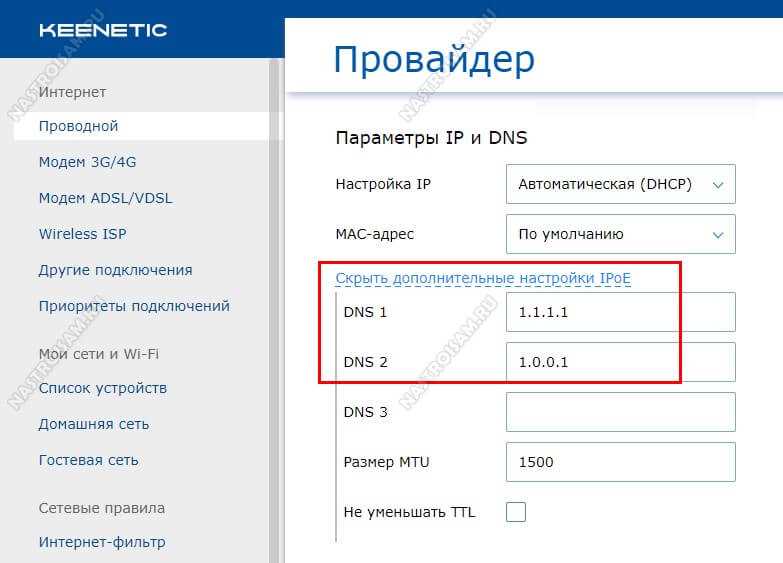Open Список устройств page

pos(103,388)
